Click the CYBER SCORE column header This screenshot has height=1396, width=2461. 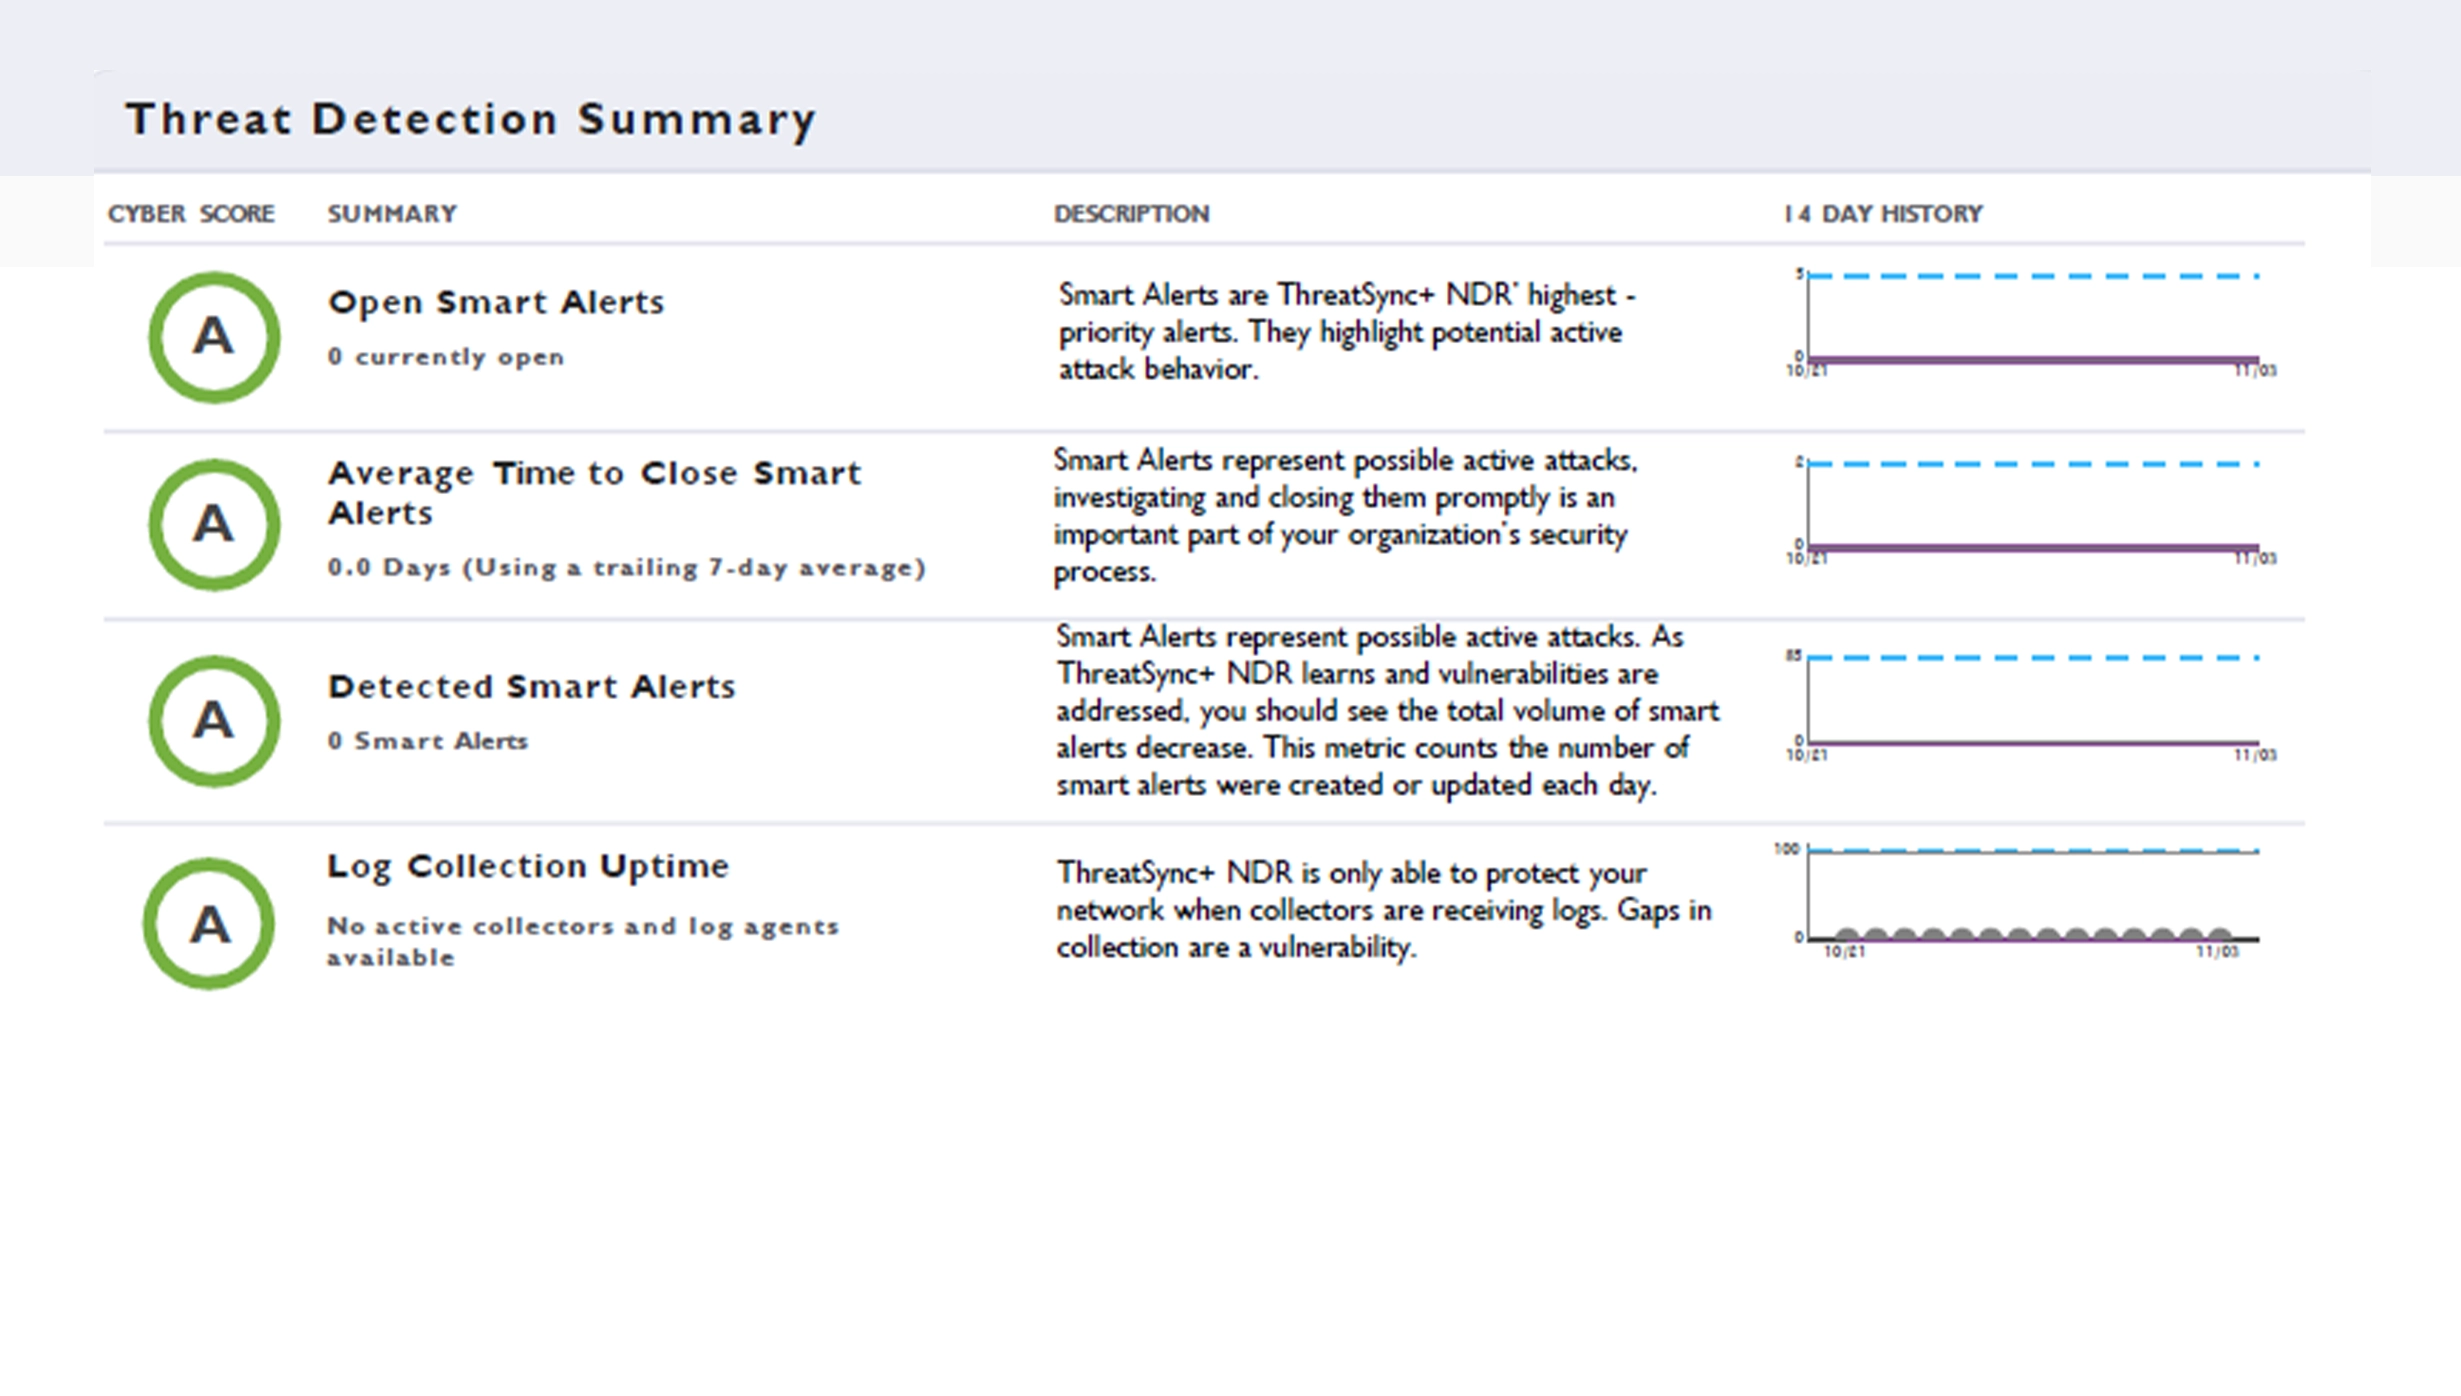pos(191,214)
